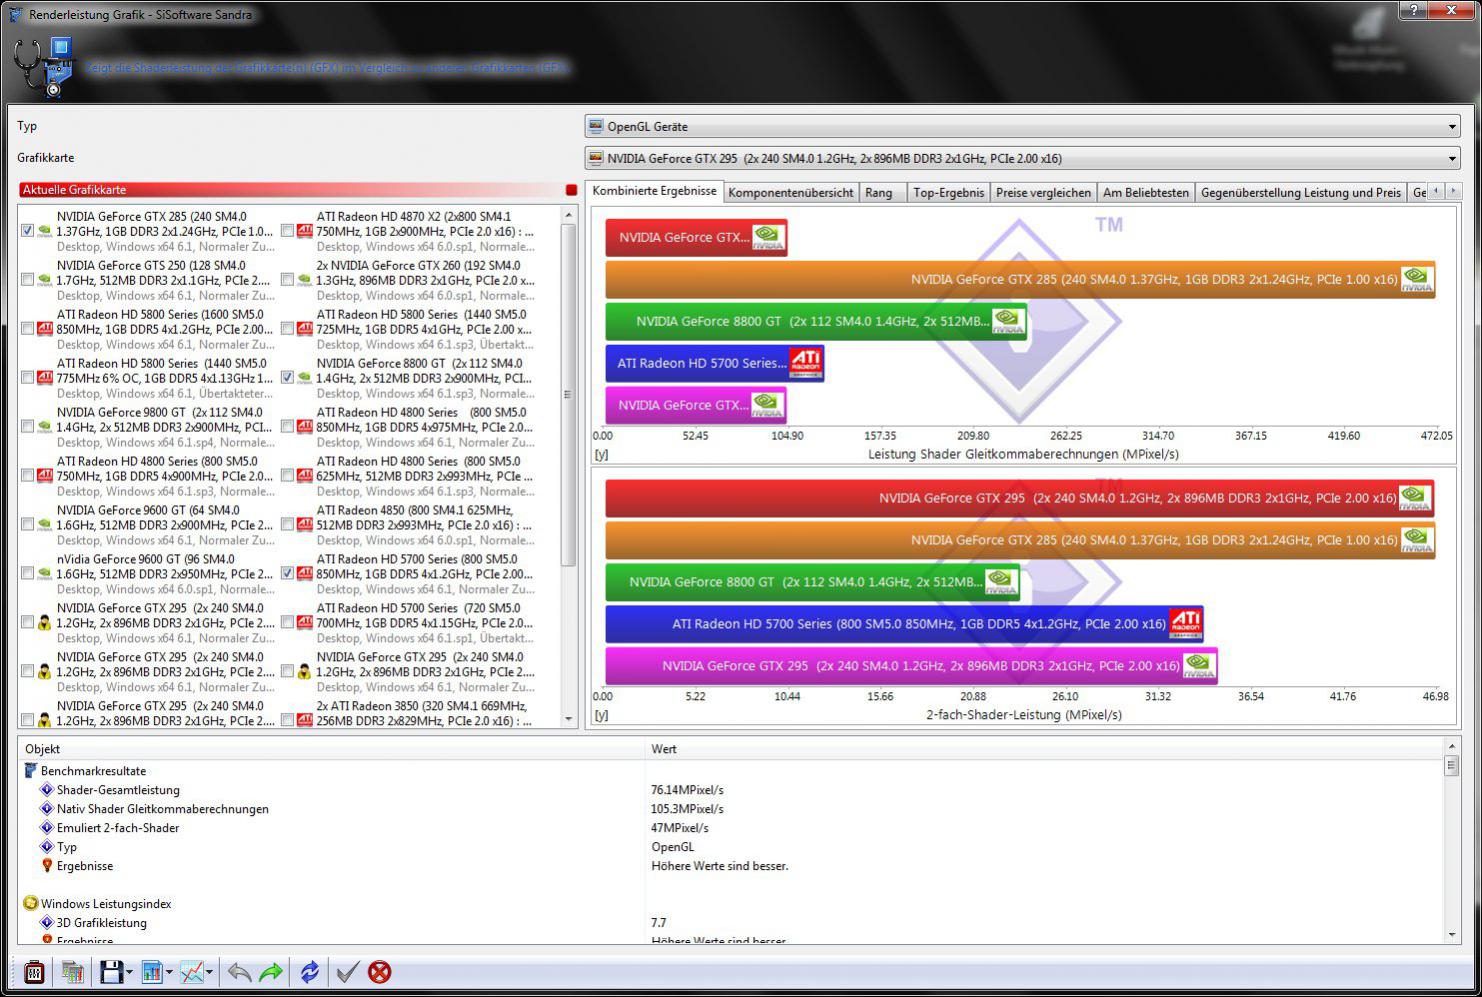Image resolution: width=1482 pixels, height=997 pixels.
Task: Click the graphics card list scroll-down arrow
Action: [569, 719]
